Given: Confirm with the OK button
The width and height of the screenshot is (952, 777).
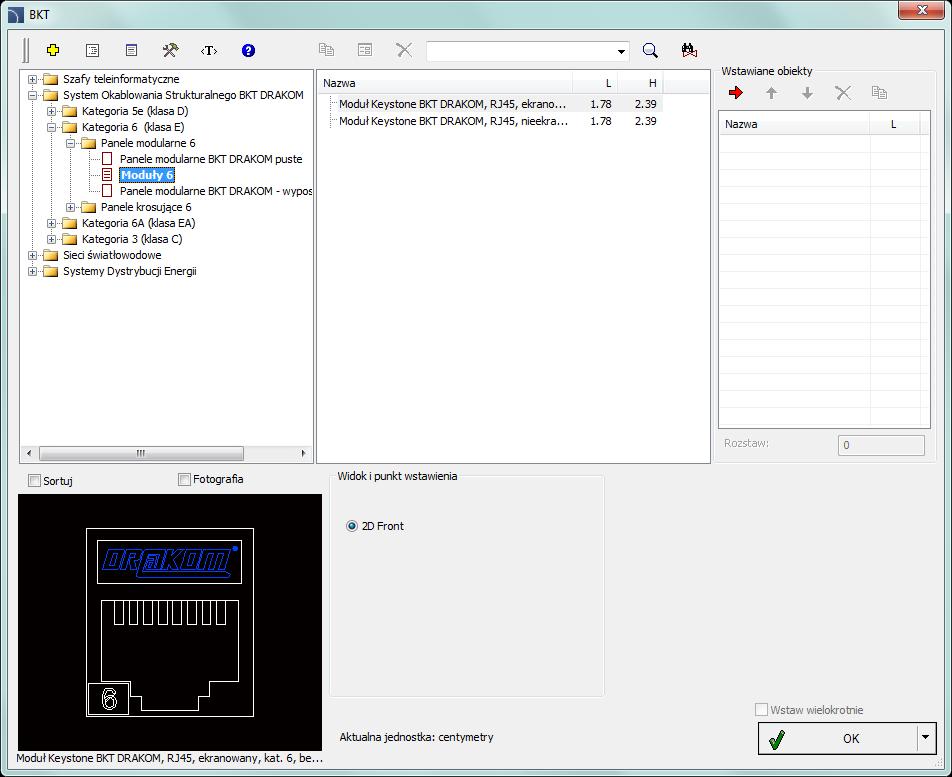Looking at the screenshot, I should pyautogui.click(x=838, y=738).
